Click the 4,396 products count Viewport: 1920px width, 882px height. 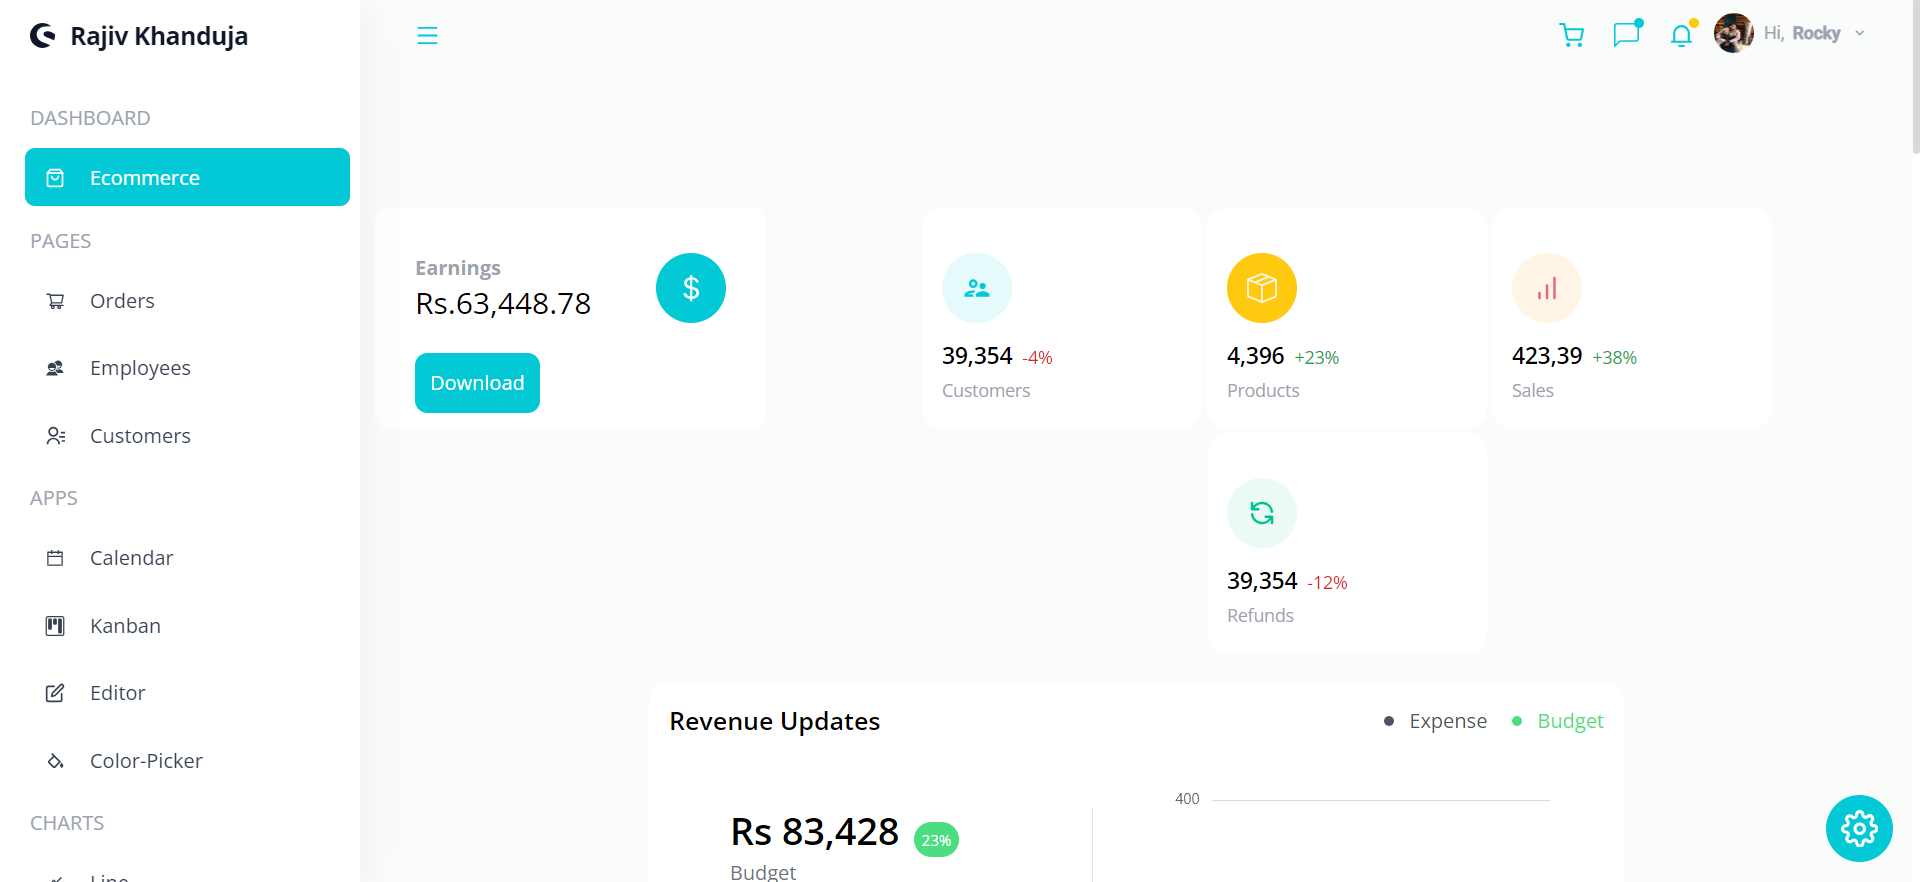[x=1255, y=356]
